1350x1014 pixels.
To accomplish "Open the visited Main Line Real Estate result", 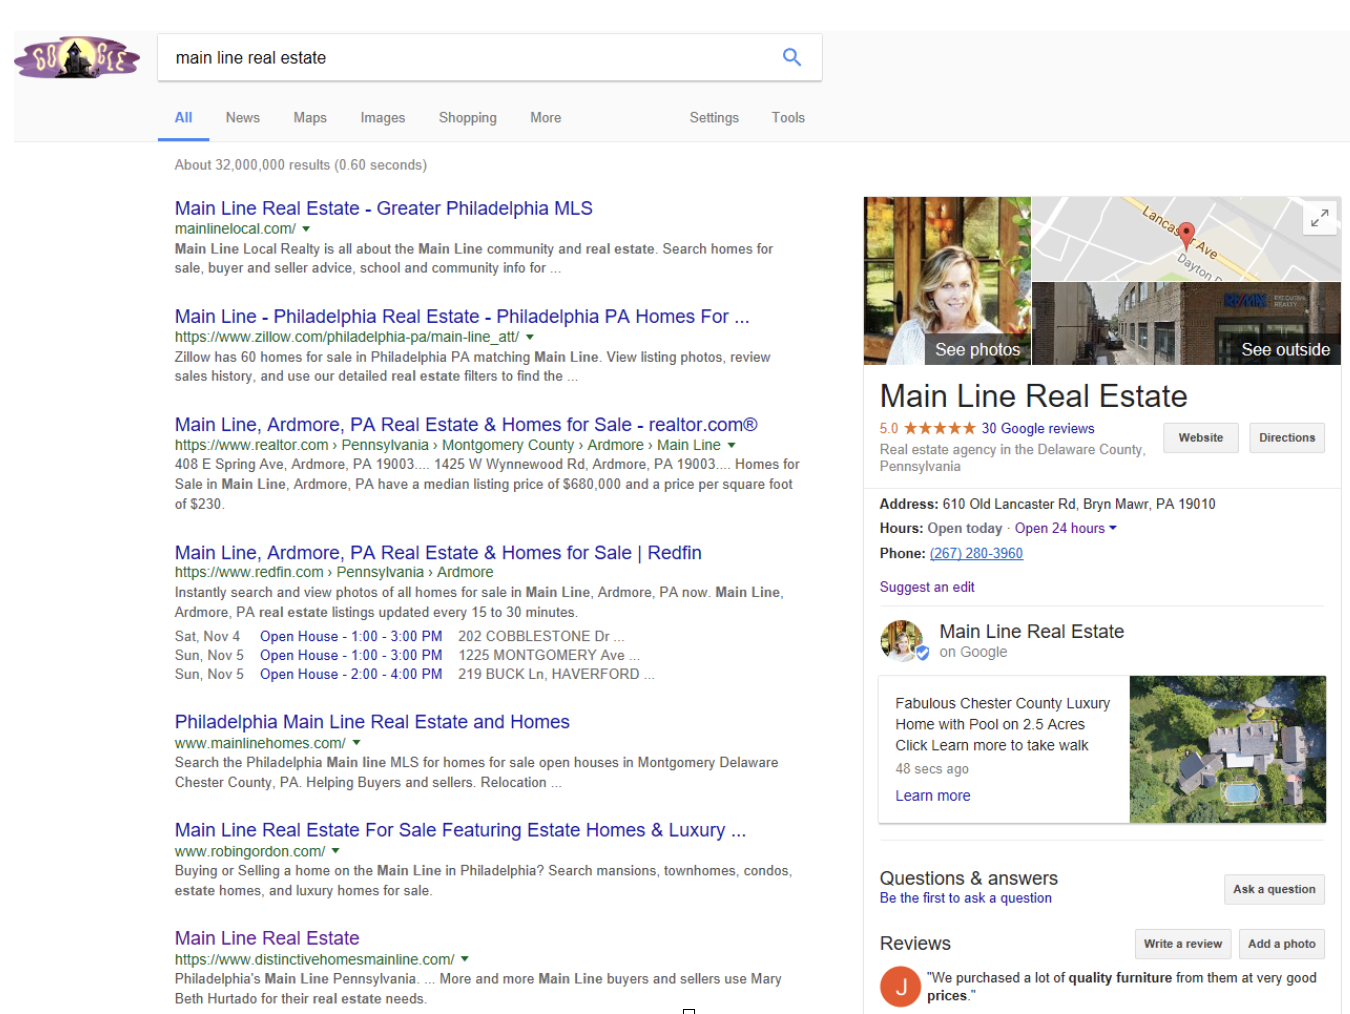I will [267, 937].
